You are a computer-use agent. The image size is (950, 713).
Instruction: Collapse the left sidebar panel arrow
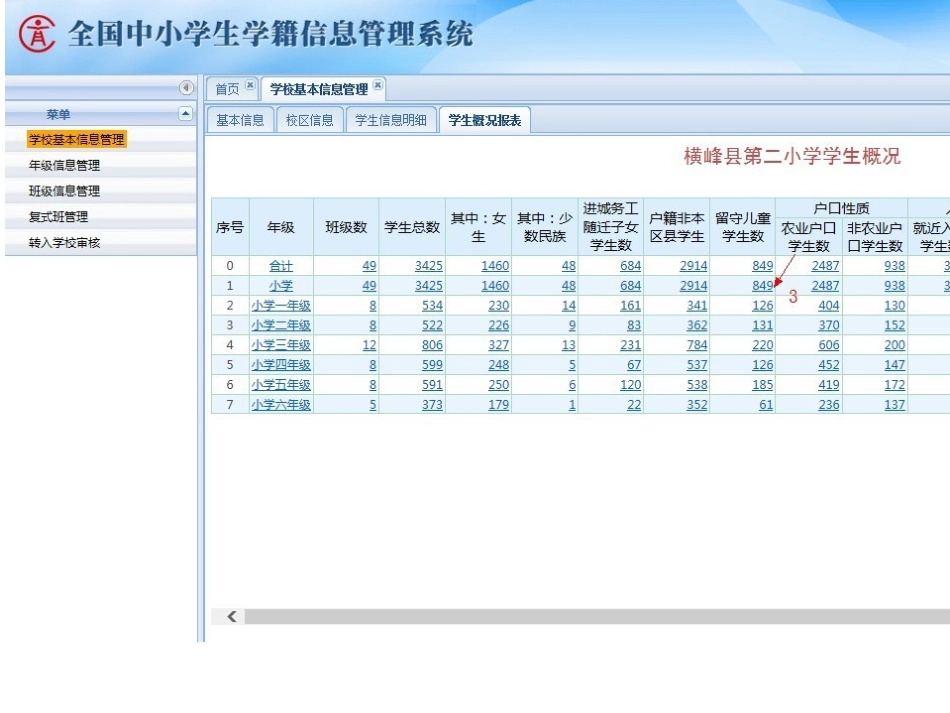(x=186, y=88)
